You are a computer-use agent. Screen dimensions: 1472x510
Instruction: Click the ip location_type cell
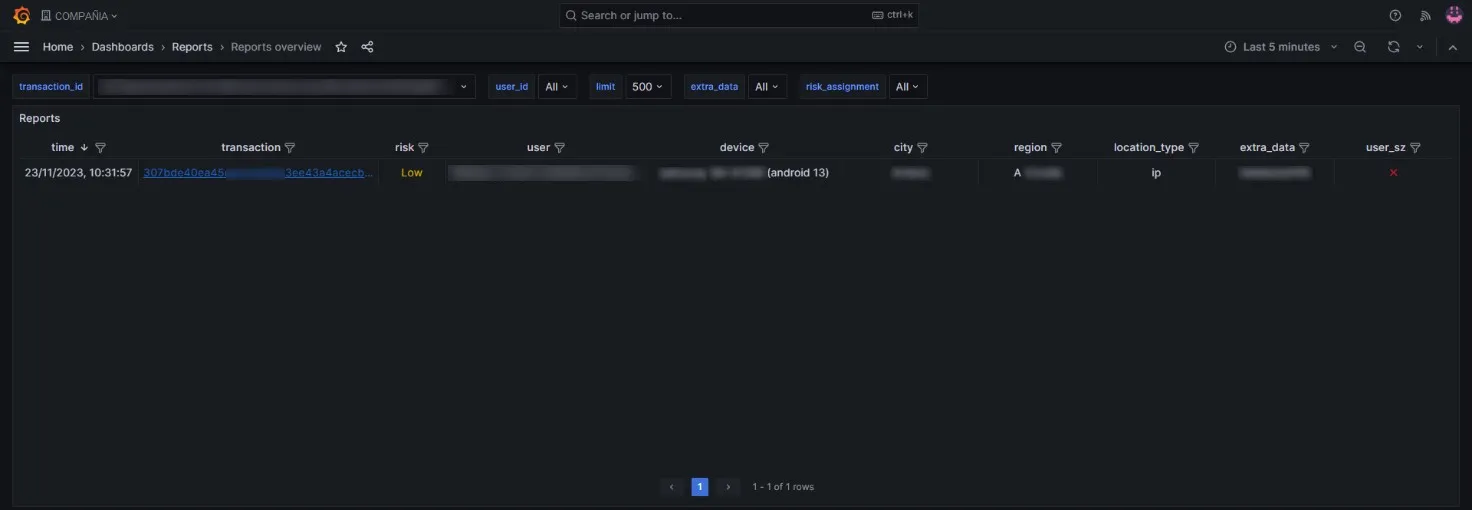coord(1156,173)
